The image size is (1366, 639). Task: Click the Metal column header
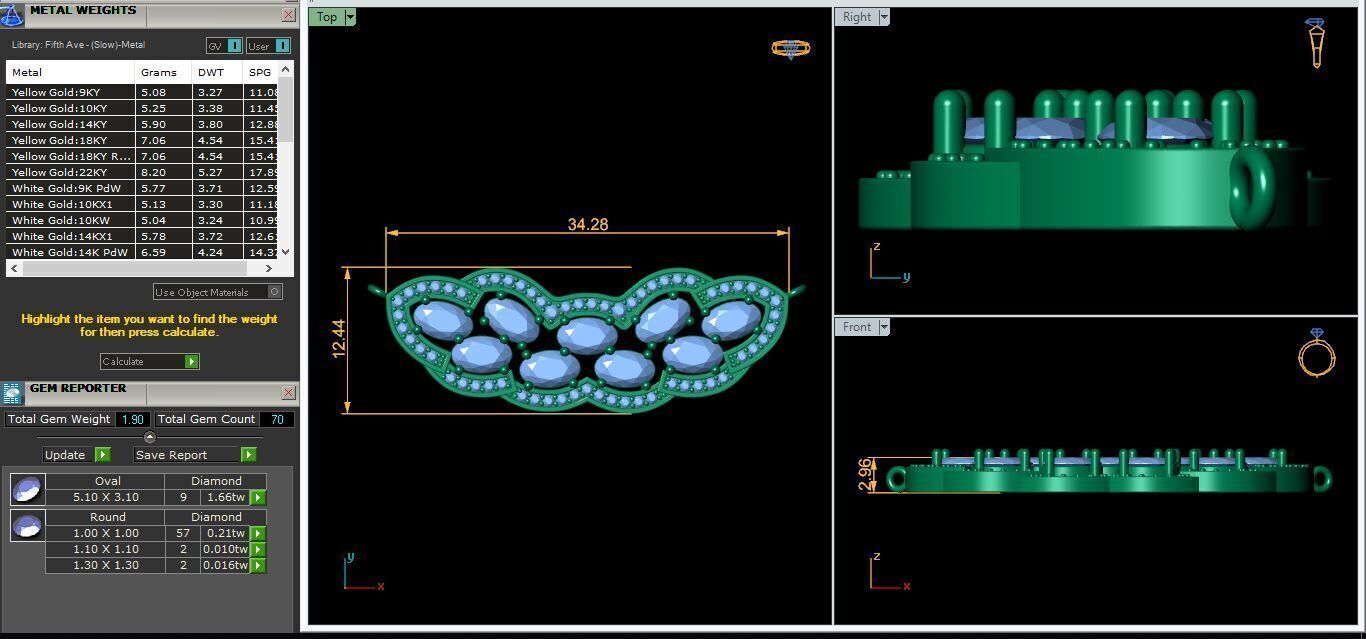coord(70,72)
